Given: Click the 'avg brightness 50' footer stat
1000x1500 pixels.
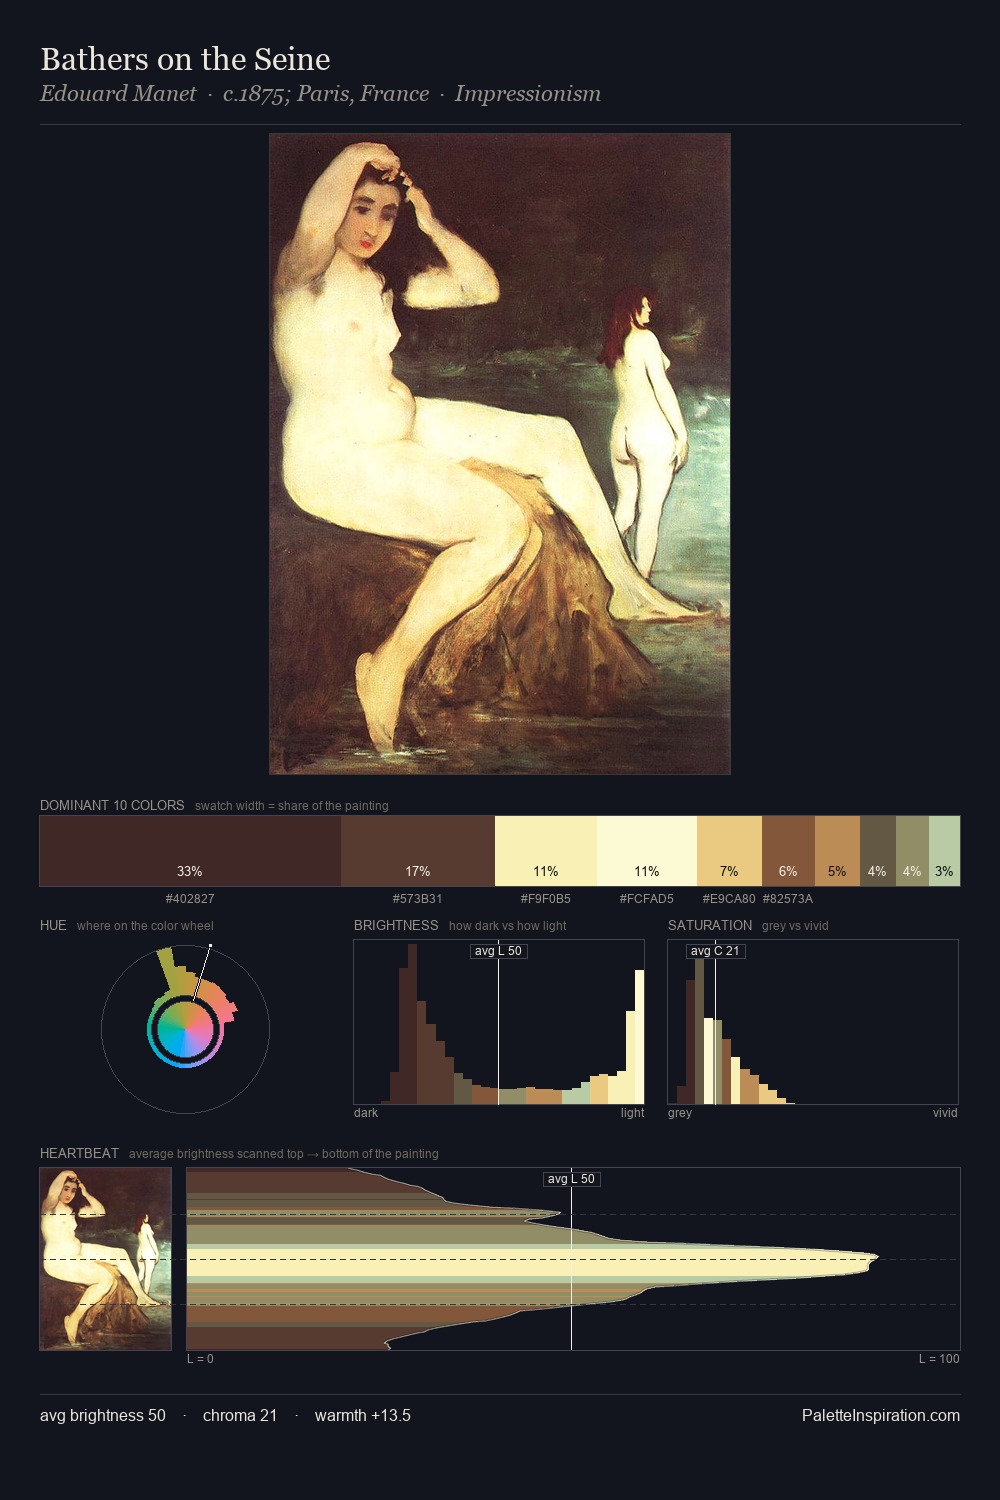Looking at the screenshot, I should coord(103,1415).
